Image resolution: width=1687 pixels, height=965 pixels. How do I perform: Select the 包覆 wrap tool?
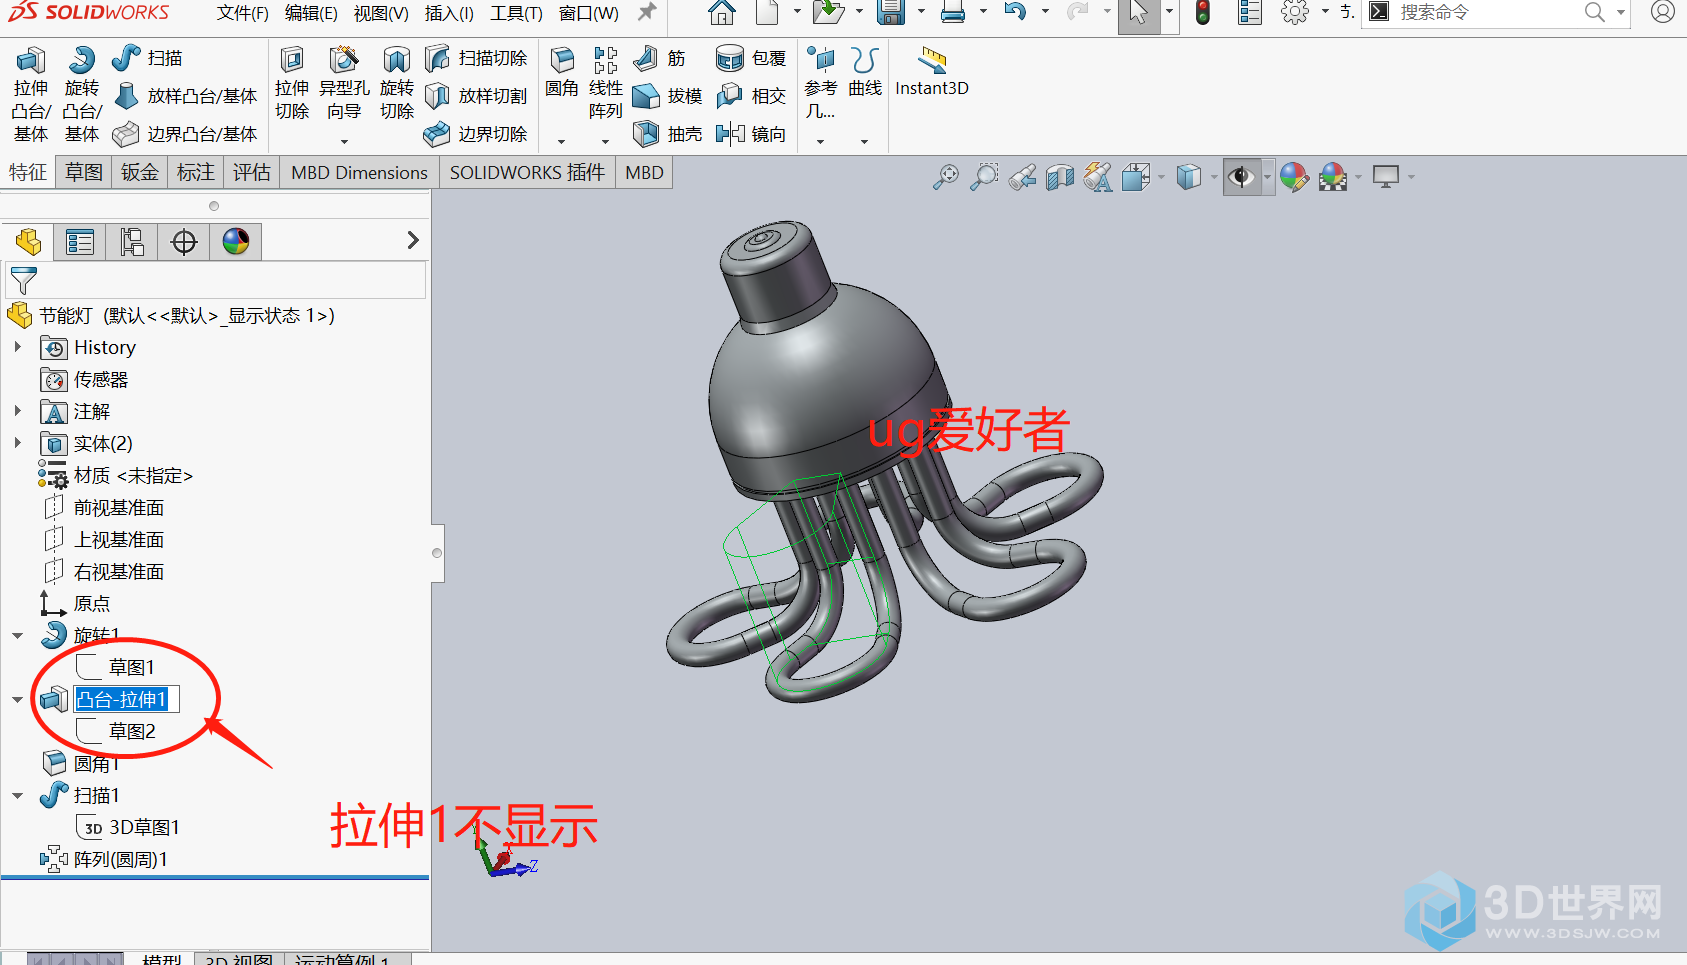(751, 58)
